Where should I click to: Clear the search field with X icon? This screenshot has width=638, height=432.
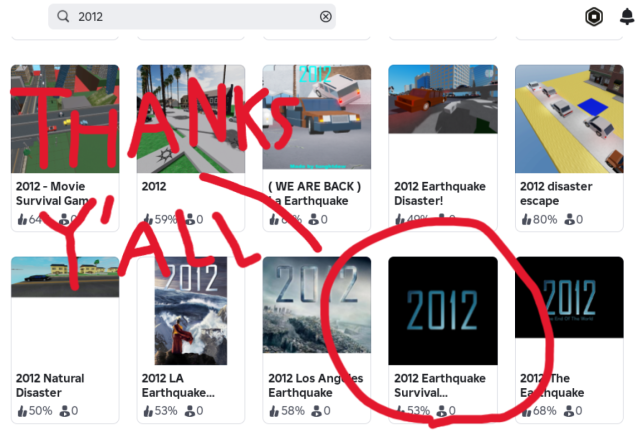coord(326,17)
